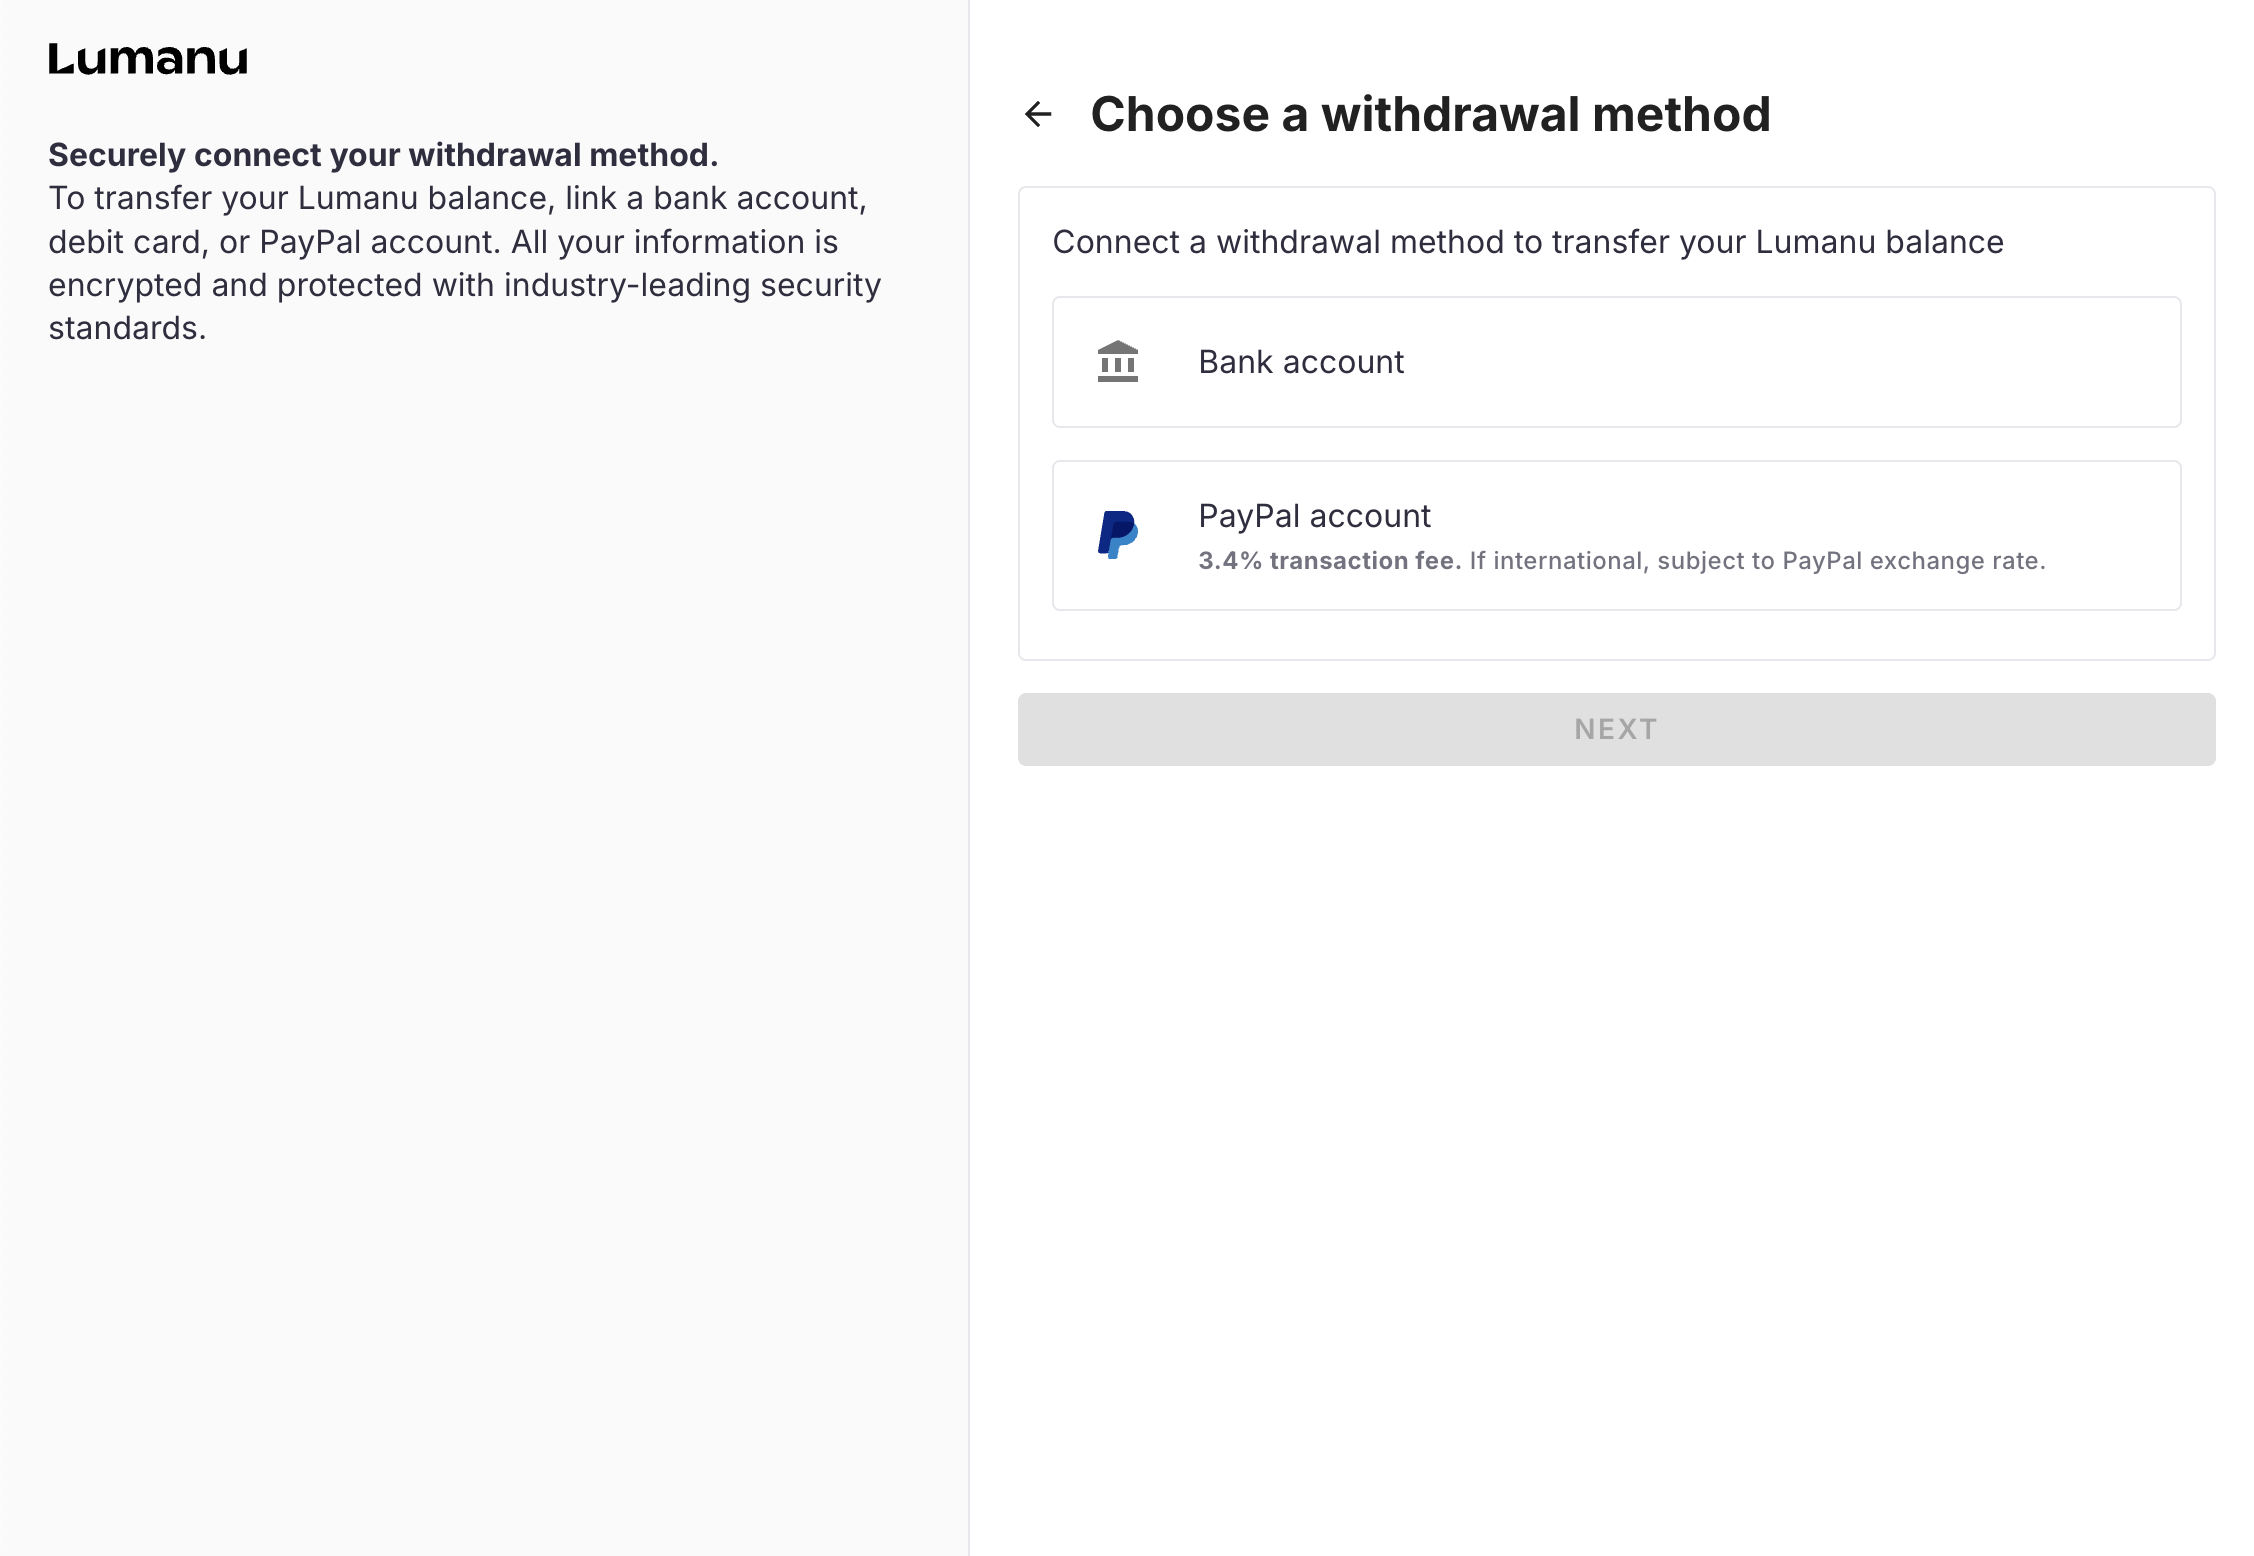Choose the PayPal account withdrawal option
Screen dimensions: 2254x1556
pos(1615,535)
